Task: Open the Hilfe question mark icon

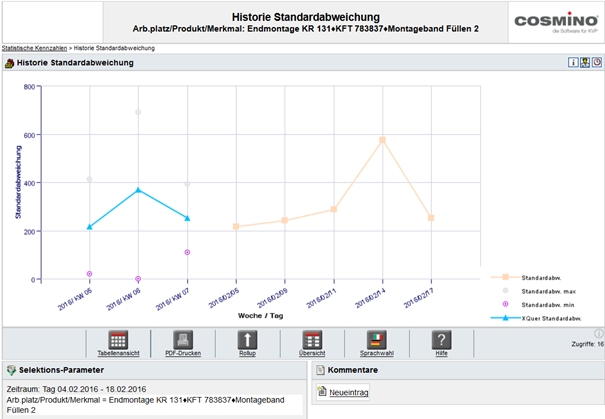Action: pos(440,339)
